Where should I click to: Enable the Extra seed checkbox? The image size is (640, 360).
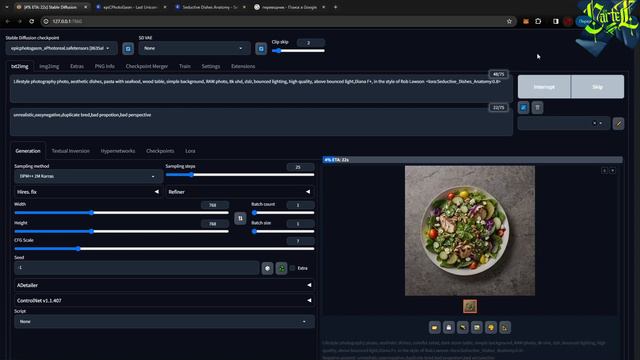click(292, 268)
